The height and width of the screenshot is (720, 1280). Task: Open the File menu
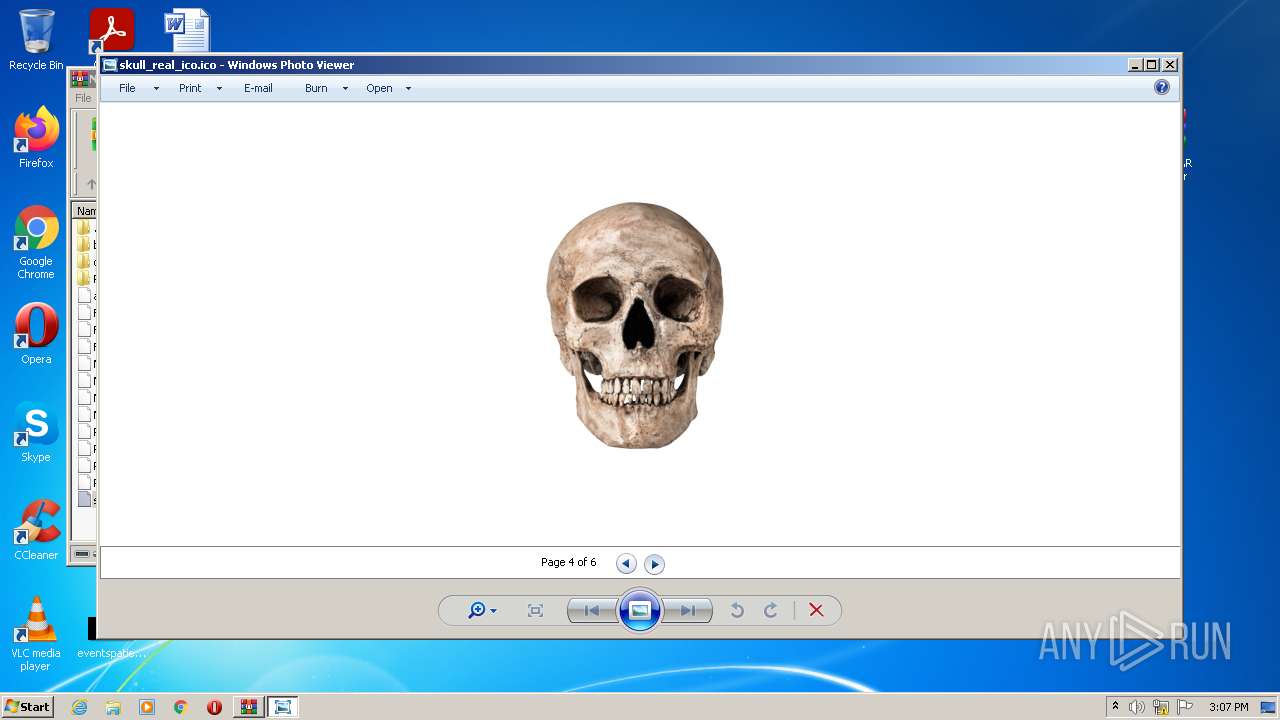click(x=127, y=88)
